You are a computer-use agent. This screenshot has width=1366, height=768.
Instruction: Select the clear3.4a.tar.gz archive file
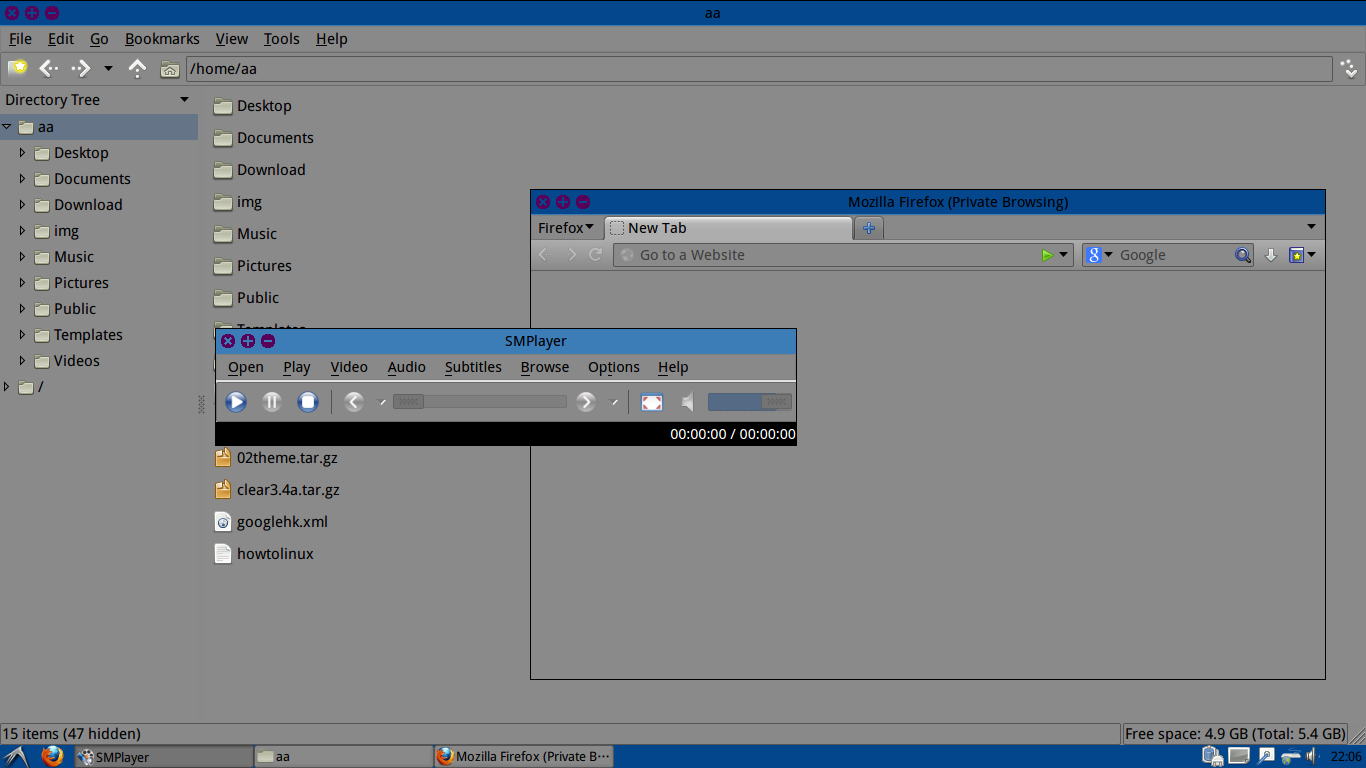click(x=277, y=490)
